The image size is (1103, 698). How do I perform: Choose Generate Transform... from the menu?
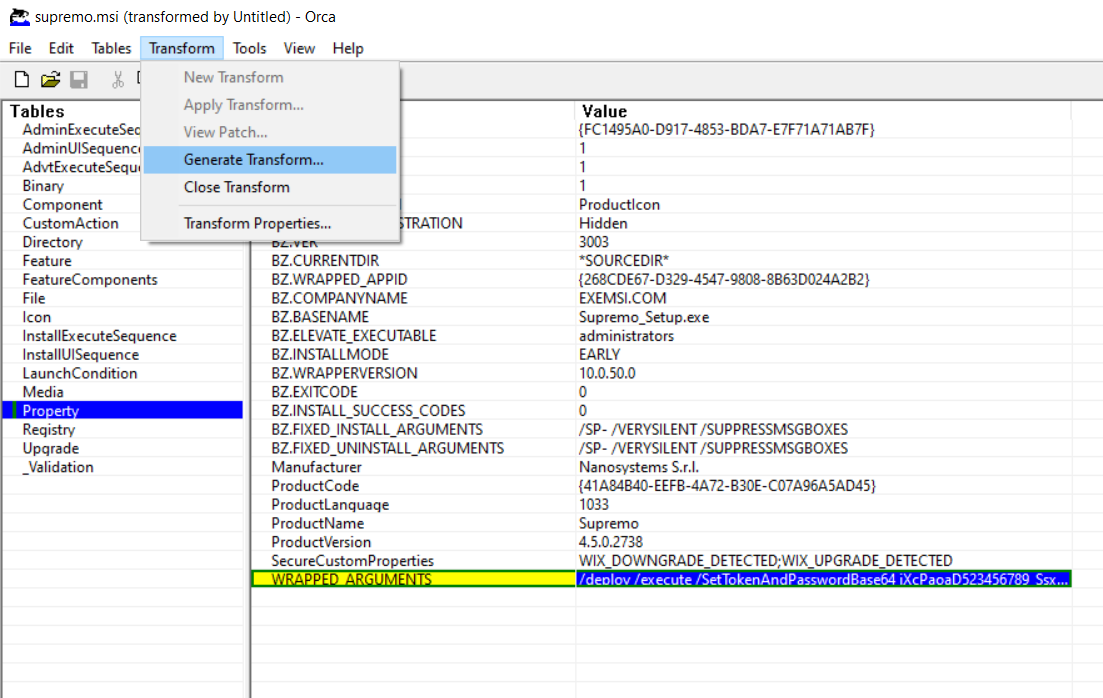coord(269,160)
